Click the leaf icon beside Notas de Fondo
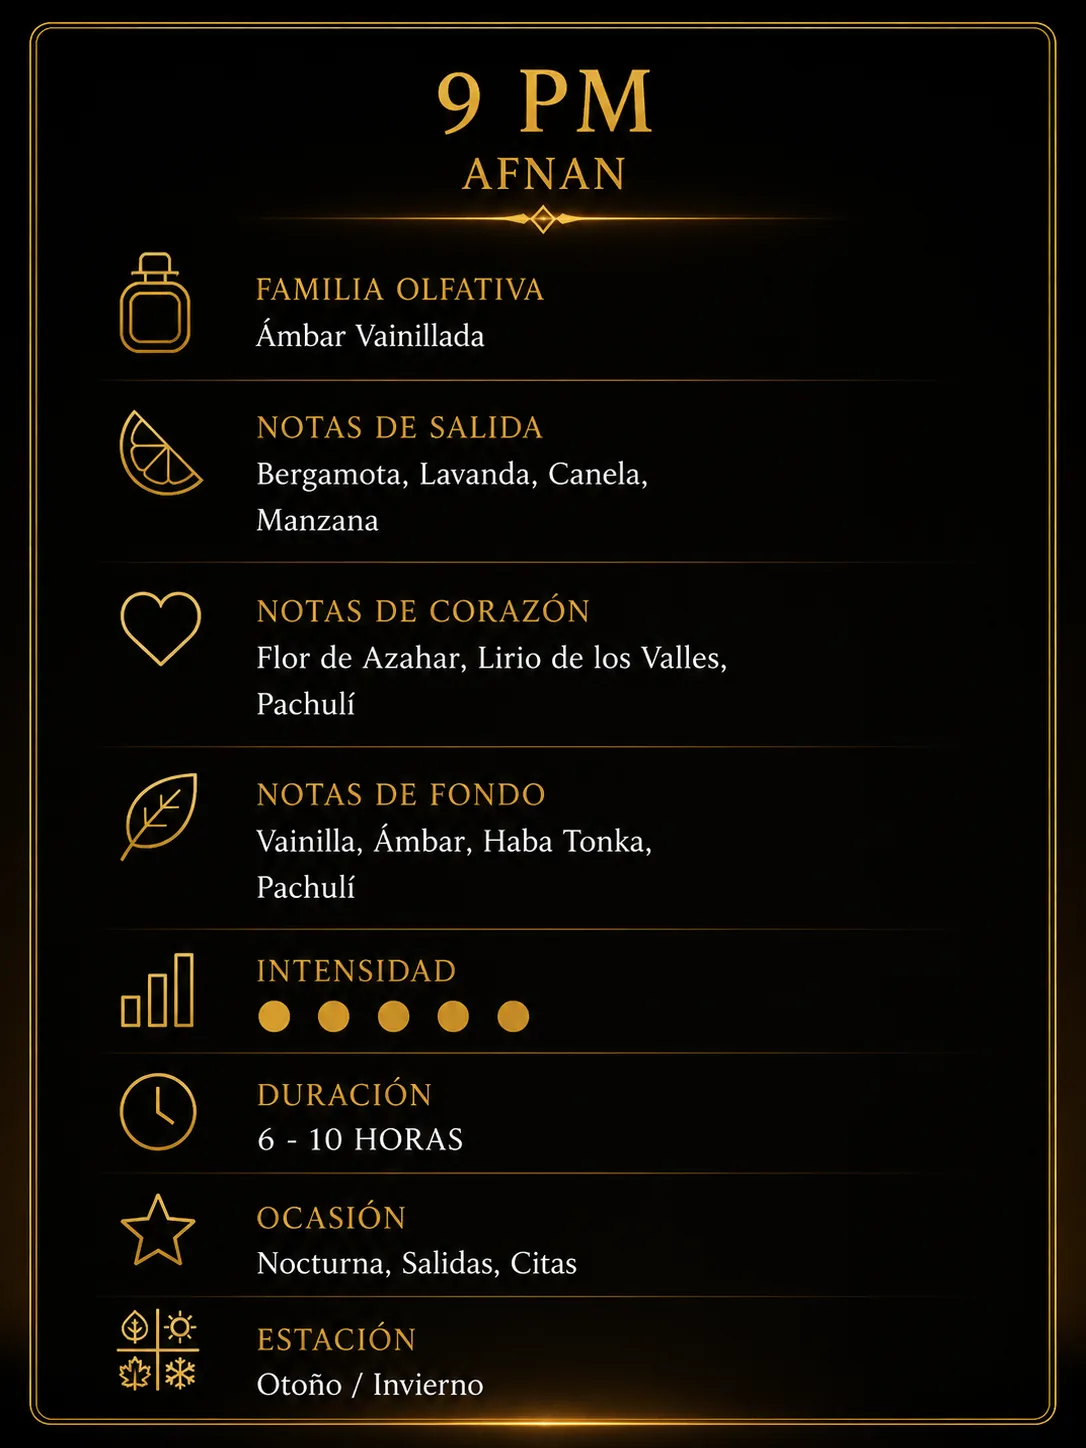Image resolution: width=1086 pixels, height=1448 pixels. [159, 816]
